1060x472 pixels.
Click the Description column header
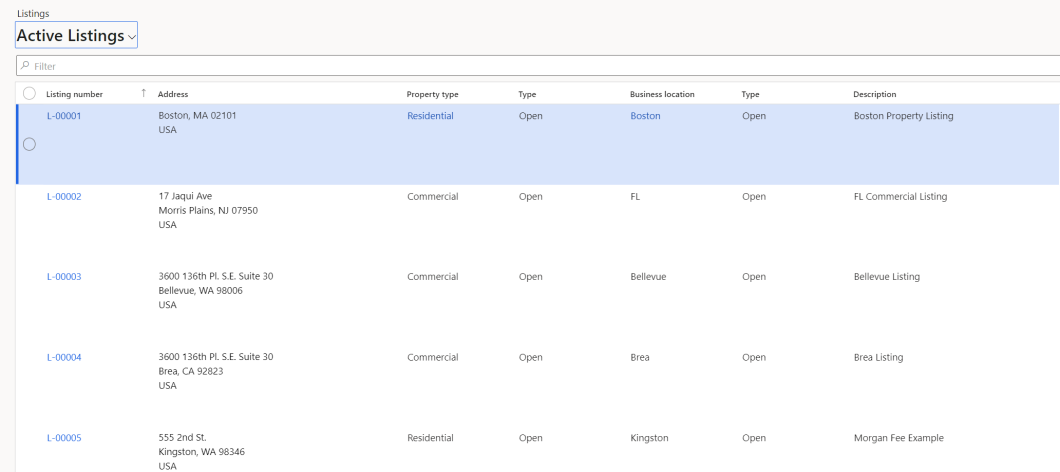[874, 94]
